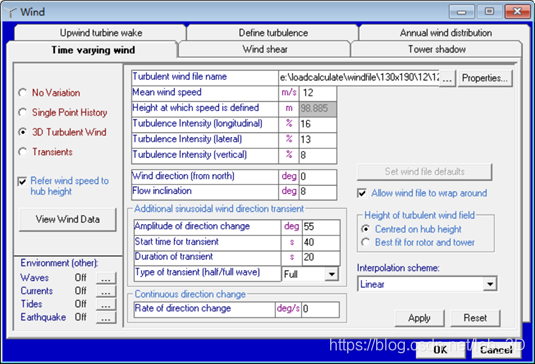The image size is (535, 364).
Task: Open the Earthquake settings ellipsis button
Action: pyautogui.click(x=106, y=318)
